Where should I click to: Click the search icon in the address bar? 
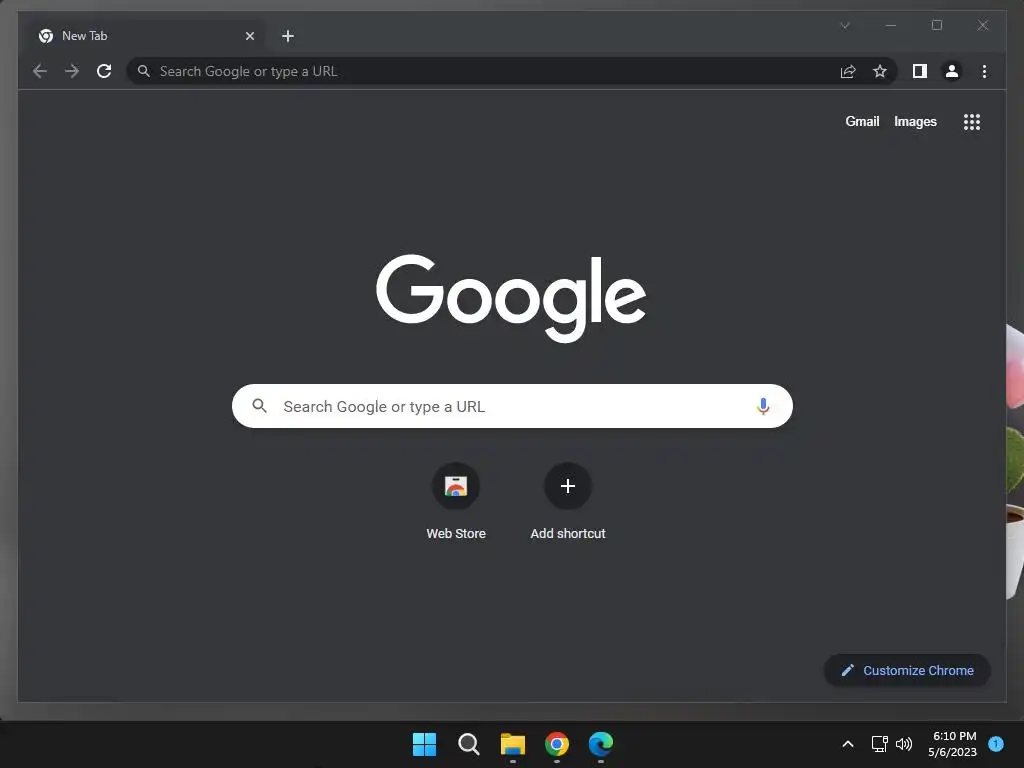click(144, 71)
